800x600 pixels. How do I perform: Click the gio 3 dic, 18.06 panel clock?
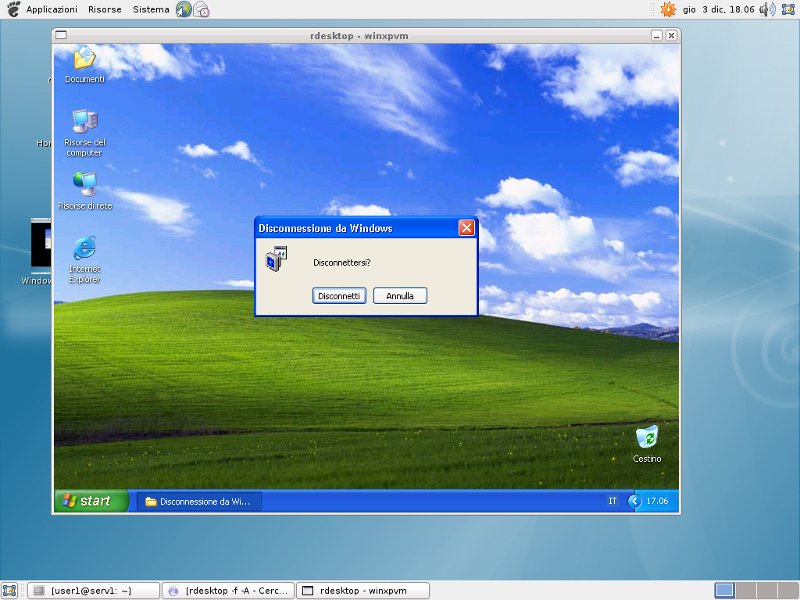[x=718, y=9]
